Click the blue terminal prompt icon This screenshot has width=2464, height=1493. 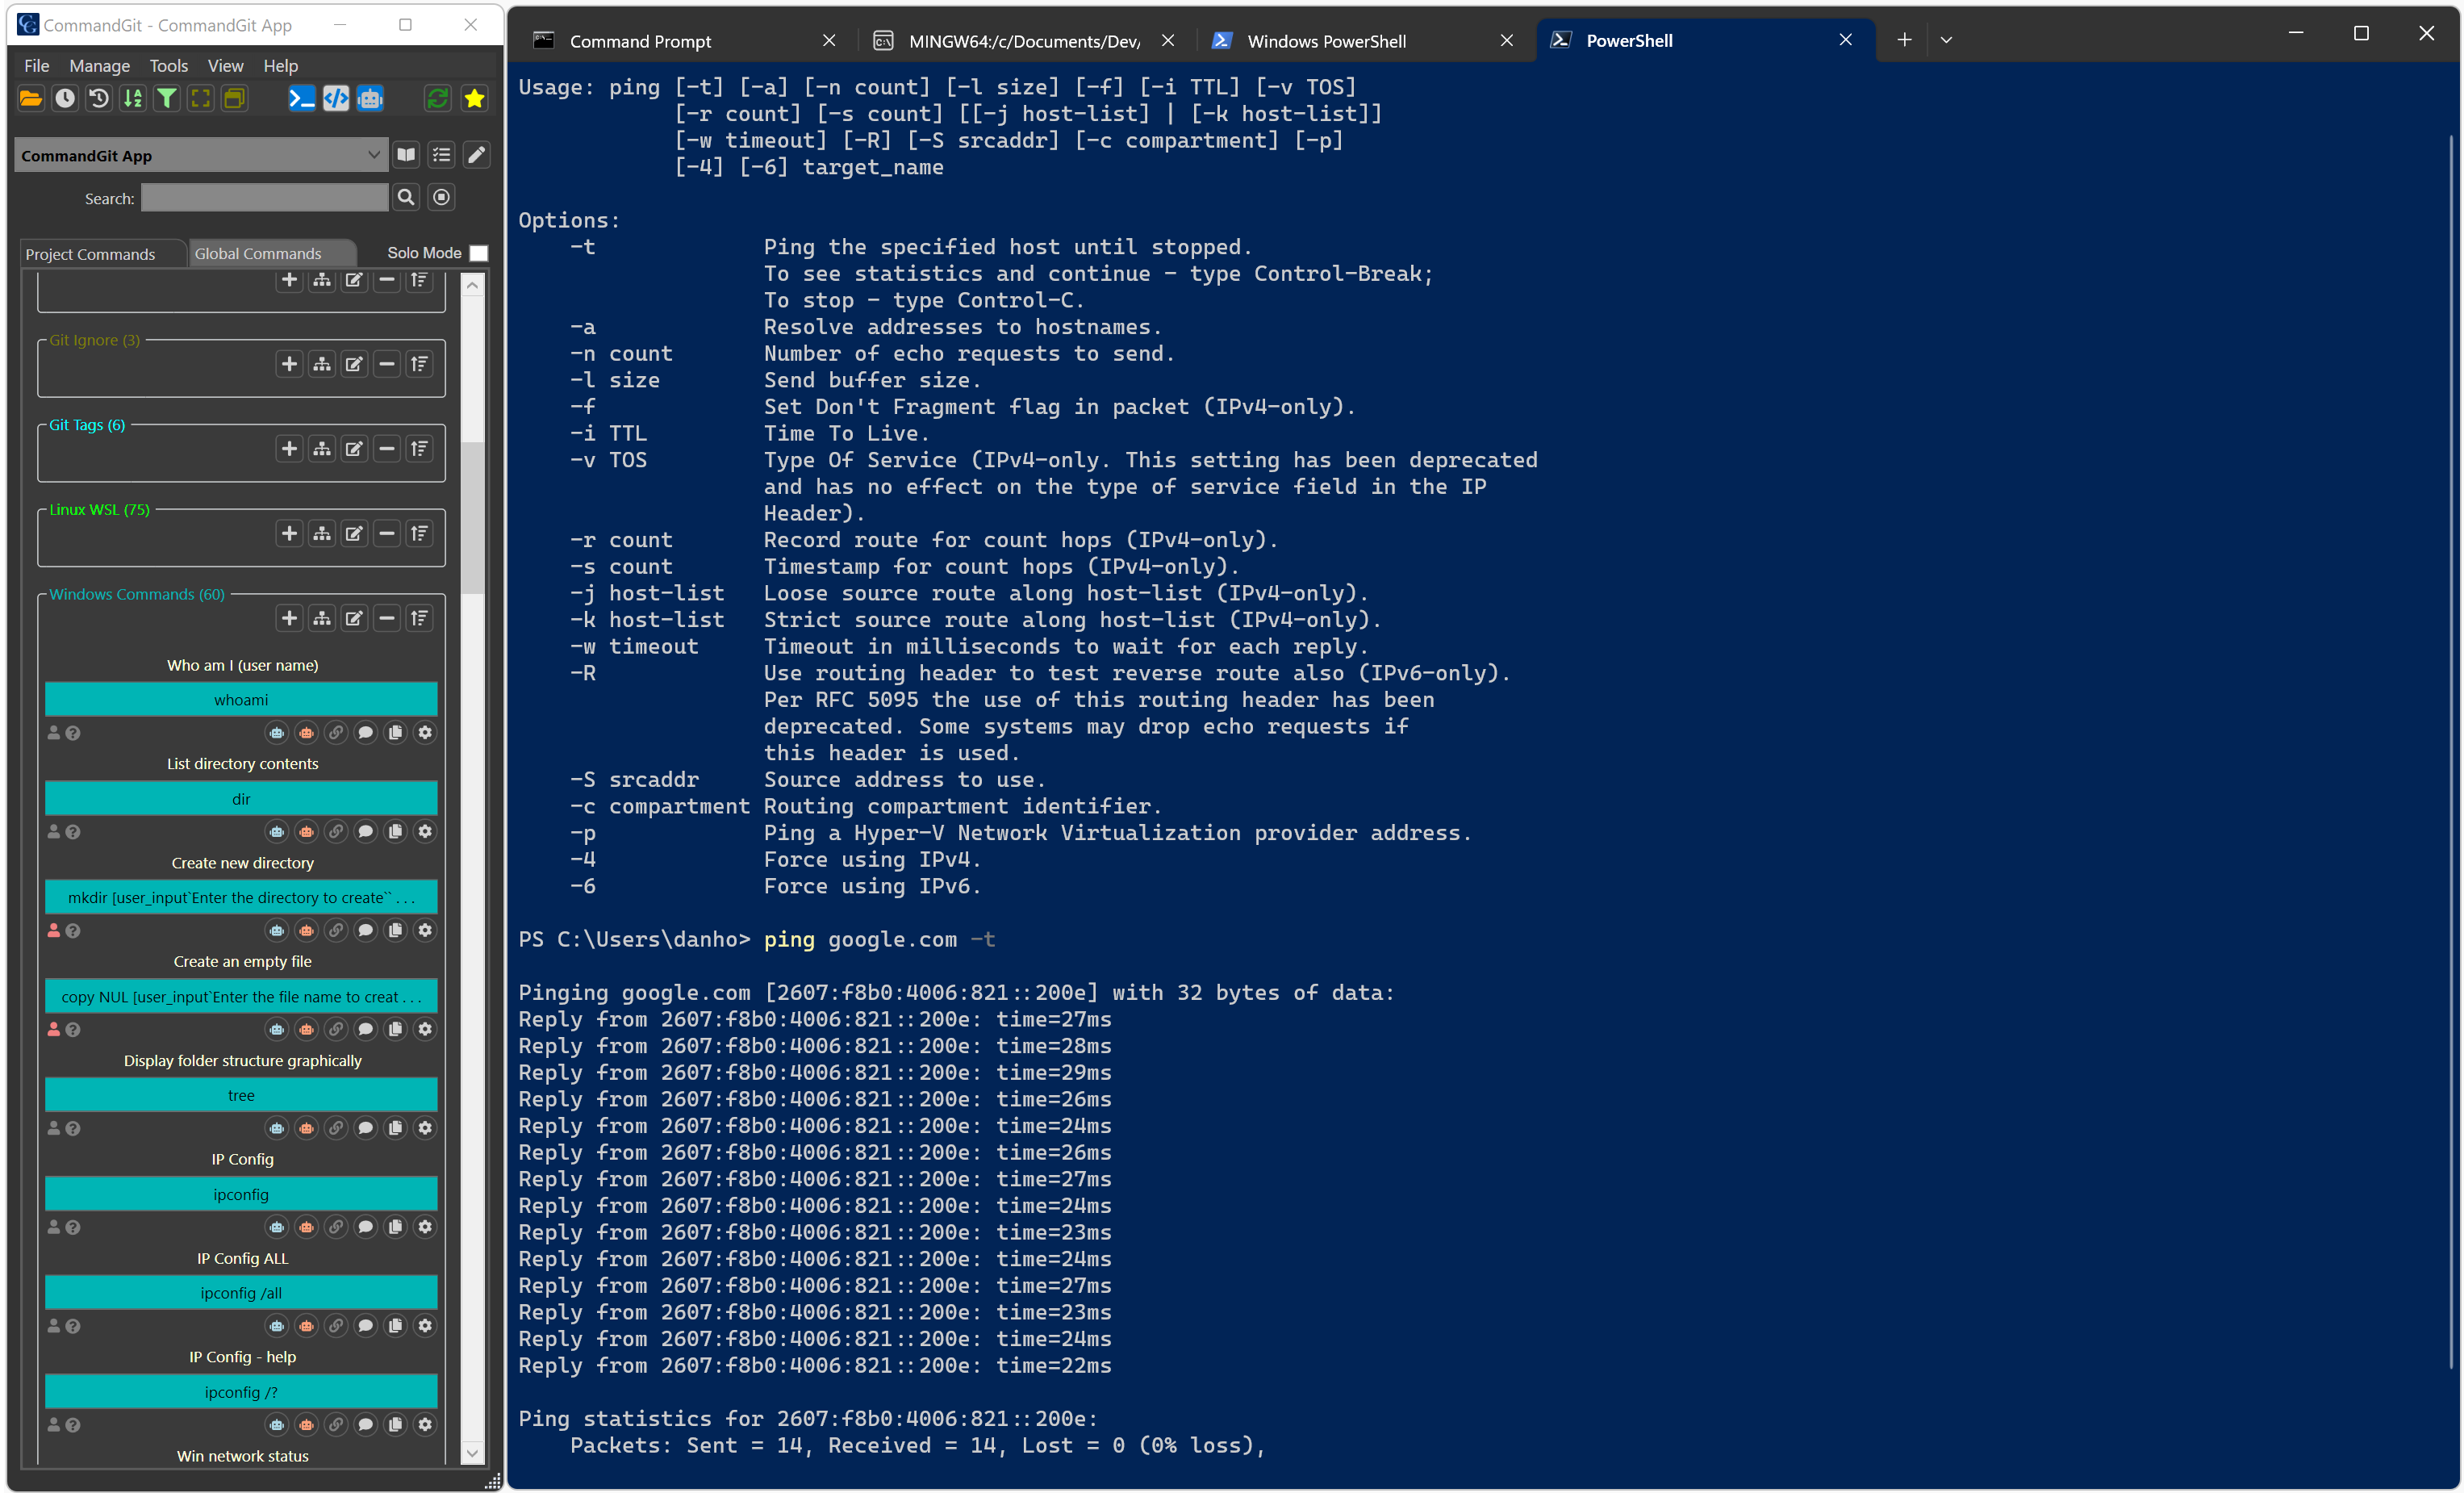[x=301, y=98]
